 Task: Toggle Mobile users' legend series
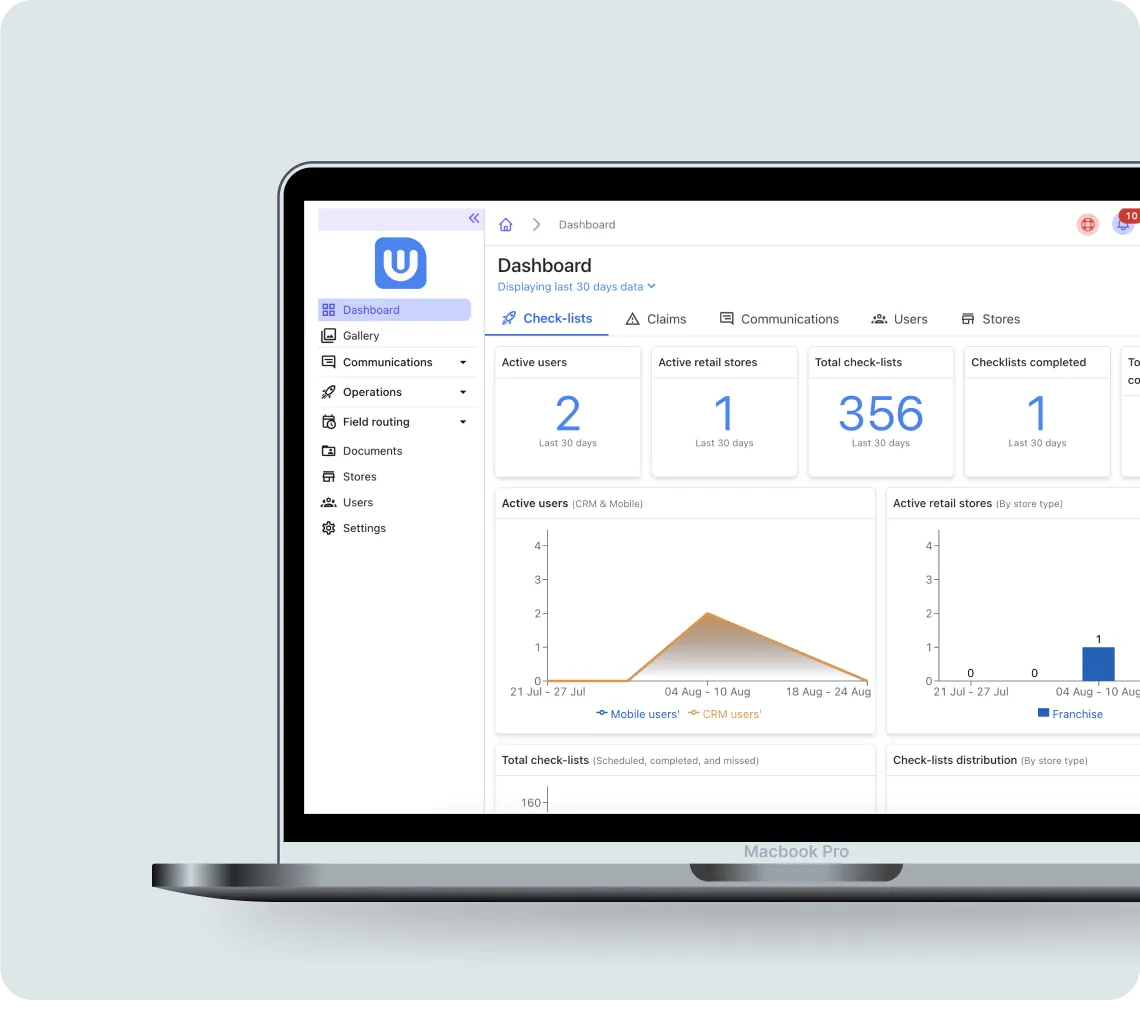pyautogui.click(x=638, y=714)
